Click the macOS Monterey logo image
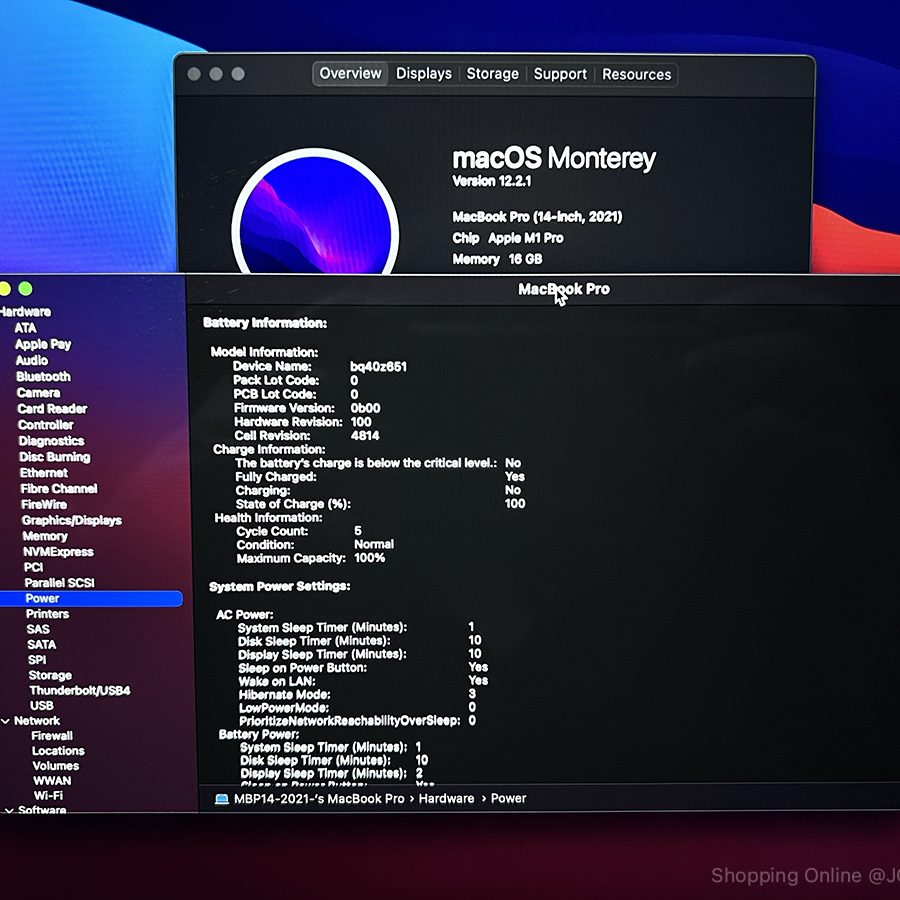Image resolution: width=900 pixels, height=900 pixels. [x=315, y=212]
